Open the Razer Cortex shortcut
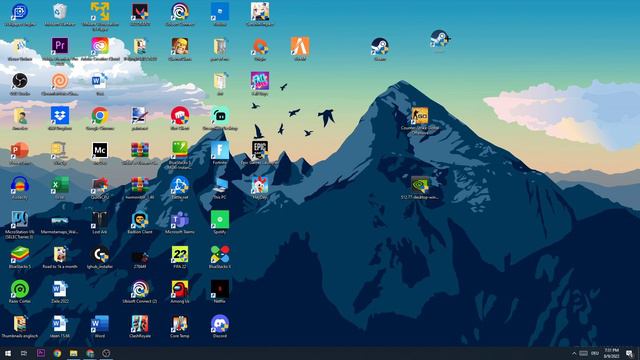This screenshot has width=640, height=360. coord(20,289)
